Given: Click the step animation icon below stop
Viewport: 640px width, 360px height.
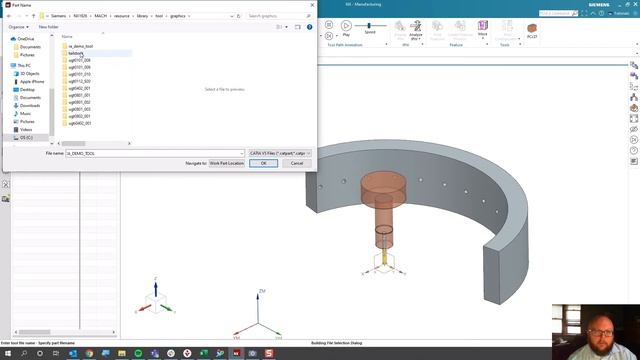Looking at the screenshot, I should click(329, 36).
